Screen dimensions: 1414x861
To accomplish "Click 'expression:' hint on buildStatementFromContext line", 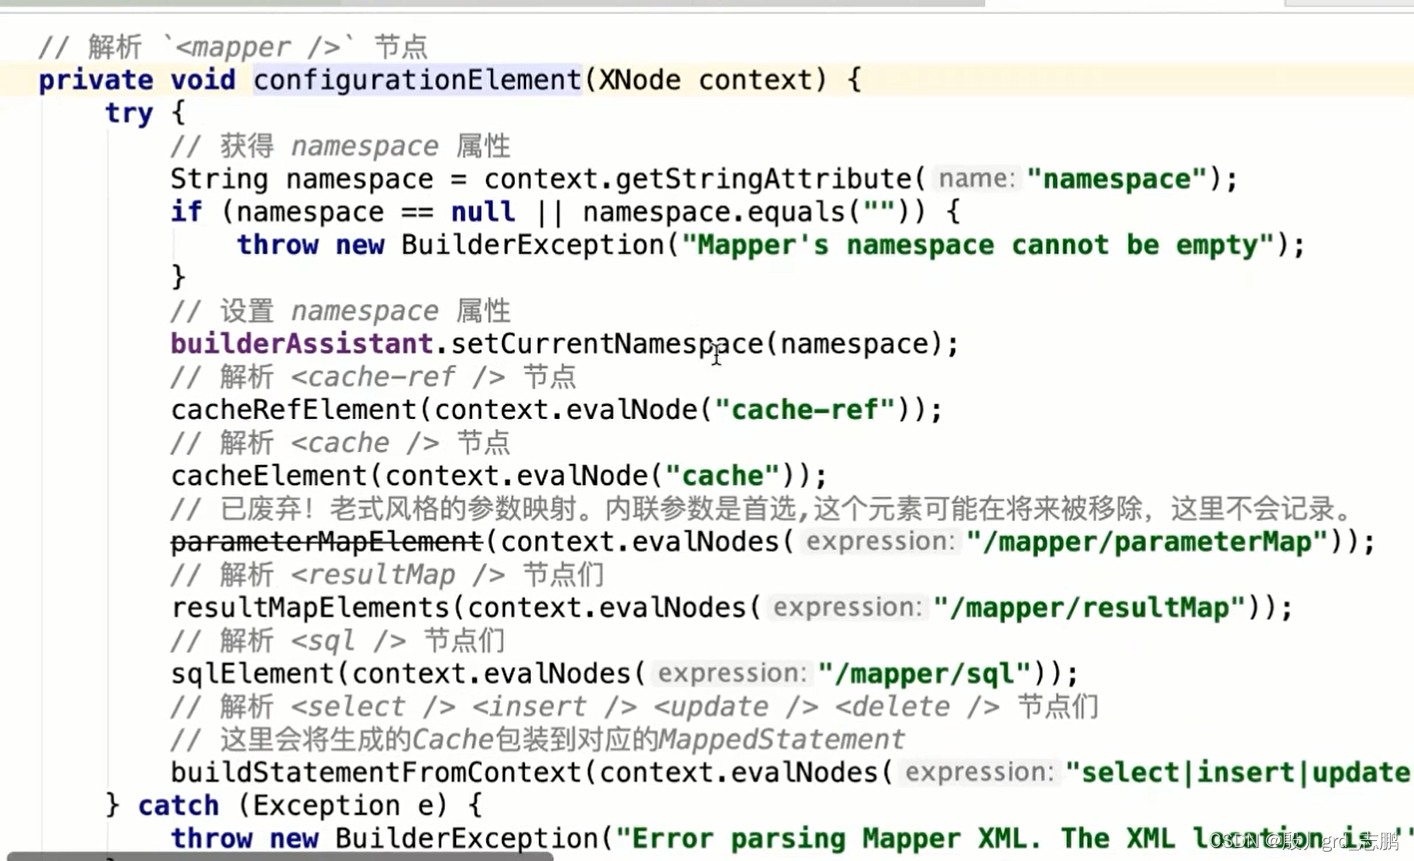I will coord(980,773).
